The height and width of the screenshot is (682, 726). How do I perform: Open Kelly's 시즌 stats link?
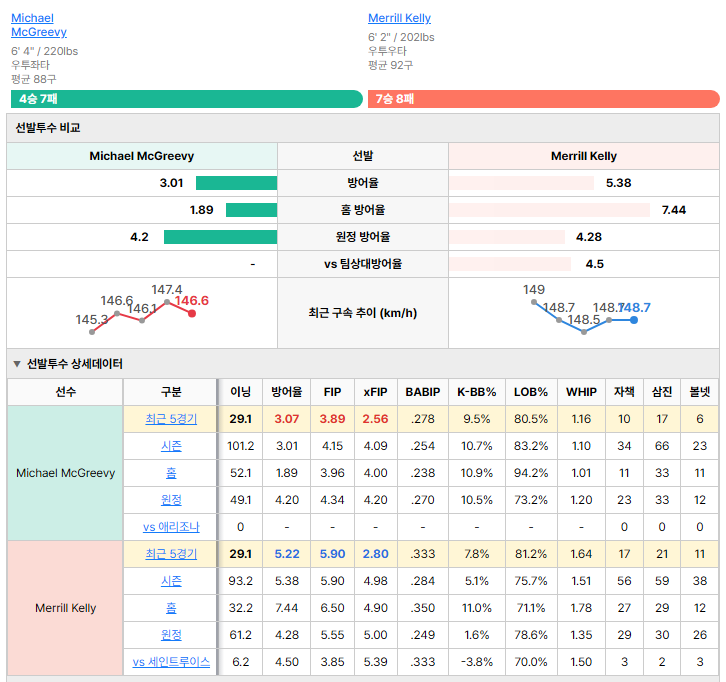tap(171, 581)
